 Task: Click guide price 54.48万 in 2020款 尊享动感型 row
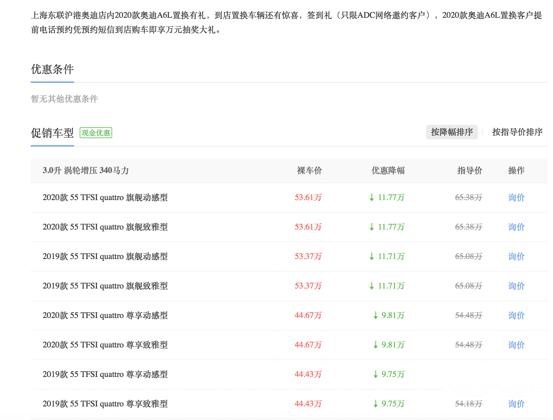468,315
